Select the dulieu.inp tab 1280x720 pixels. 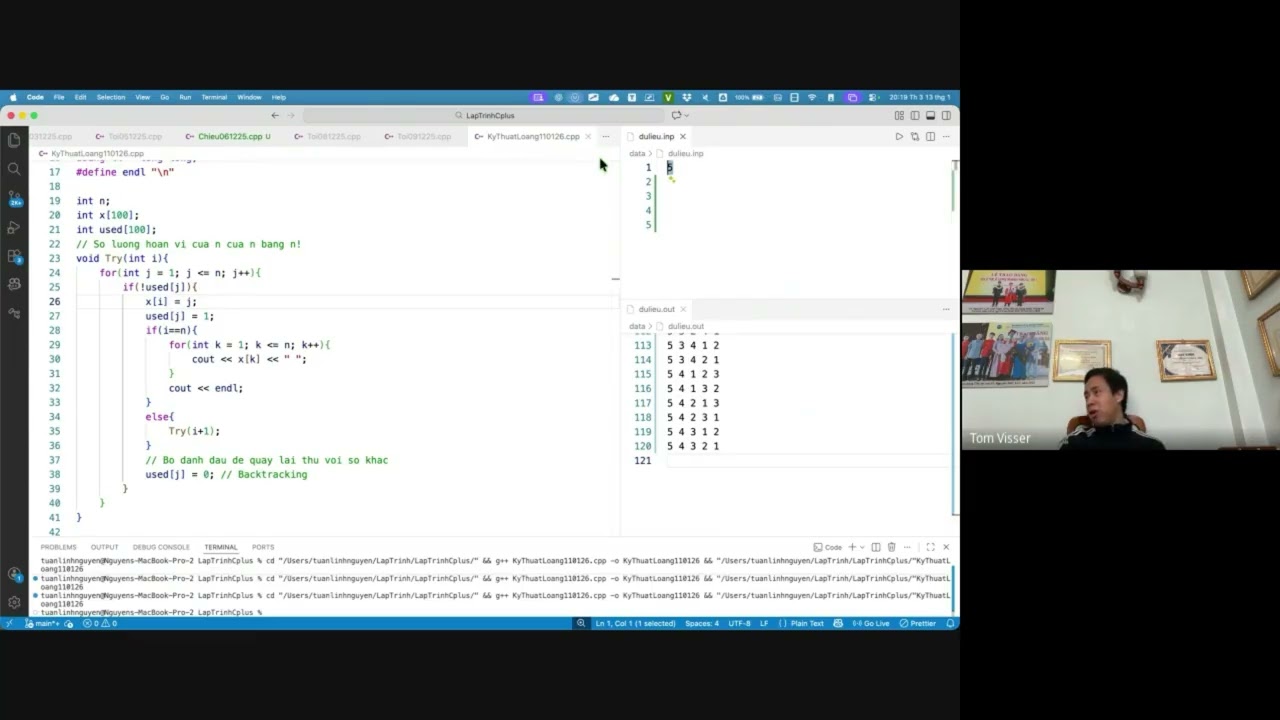tap(656, 136)
